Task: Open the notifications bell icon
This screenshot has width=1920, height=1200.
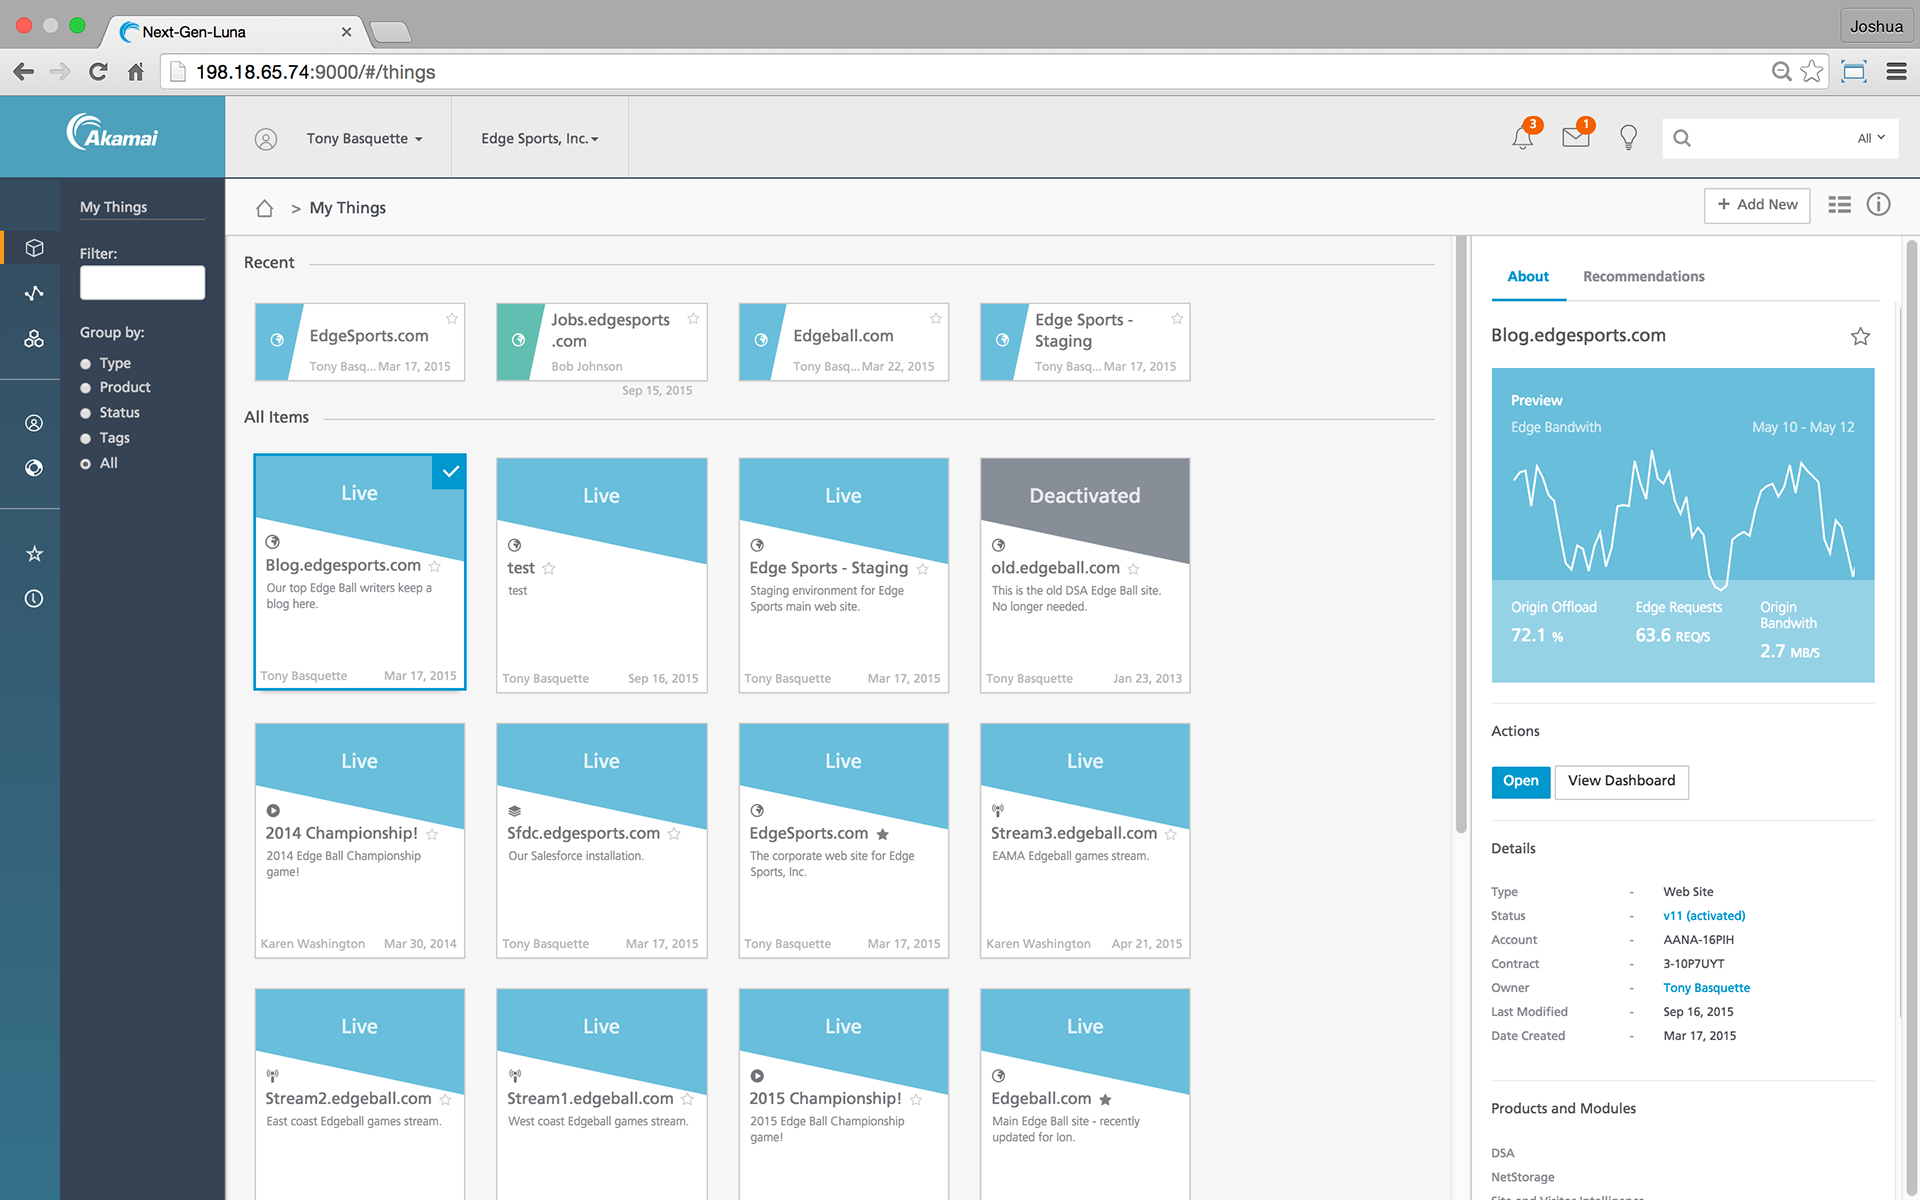Action: click(x=1523, y=138)
